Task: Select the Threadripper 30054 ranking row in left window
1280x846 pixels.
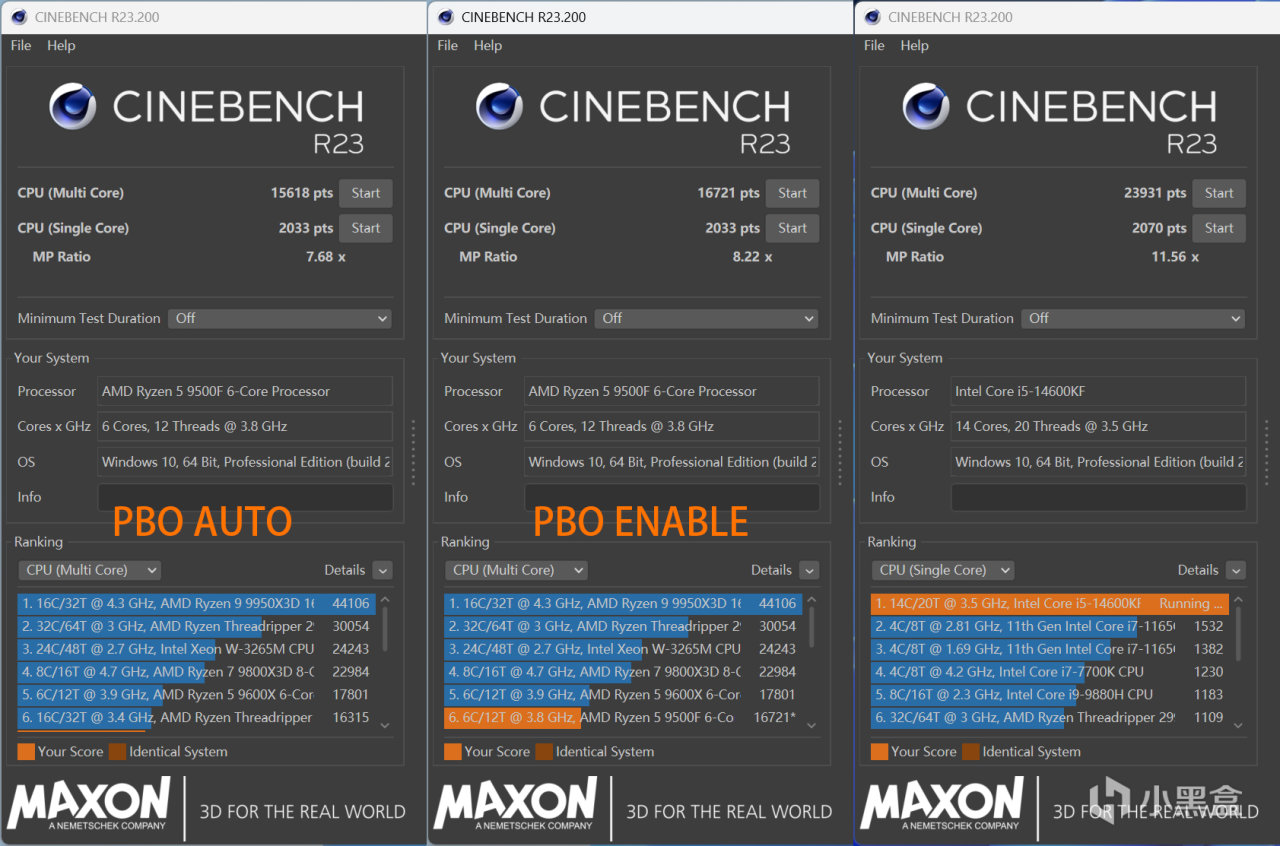Action: click(x=196, y=626)
